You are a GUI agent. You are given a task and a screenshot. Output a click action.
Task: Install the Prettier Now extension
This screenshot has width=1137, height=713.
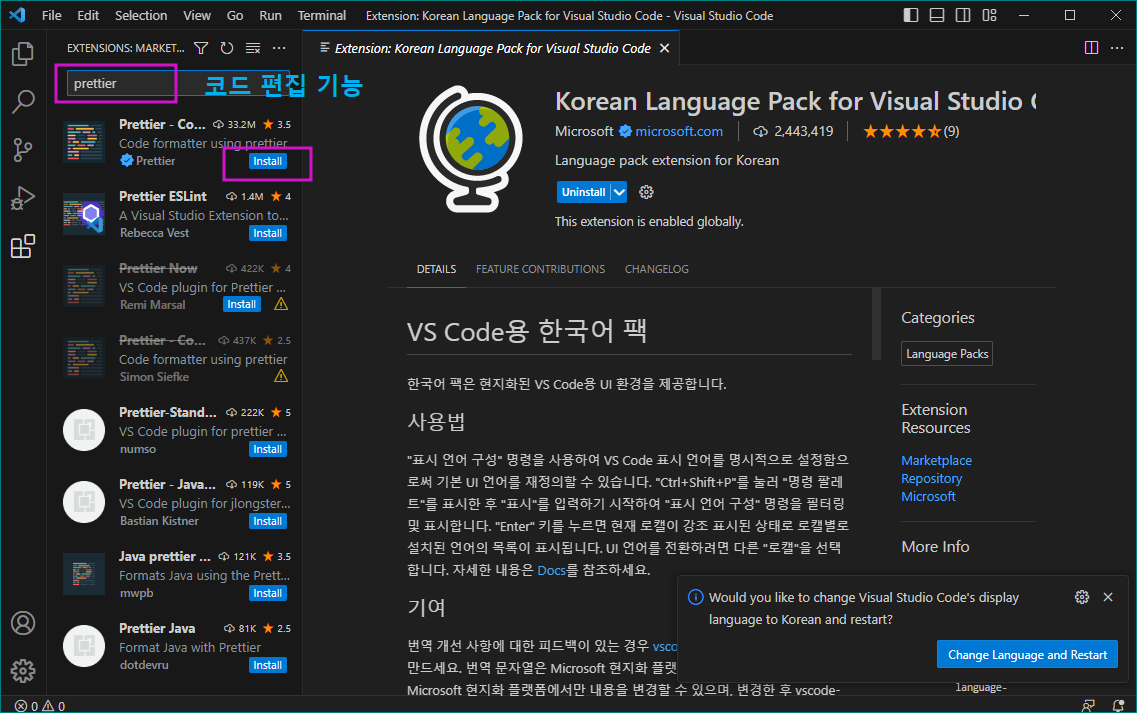(241, 305)
